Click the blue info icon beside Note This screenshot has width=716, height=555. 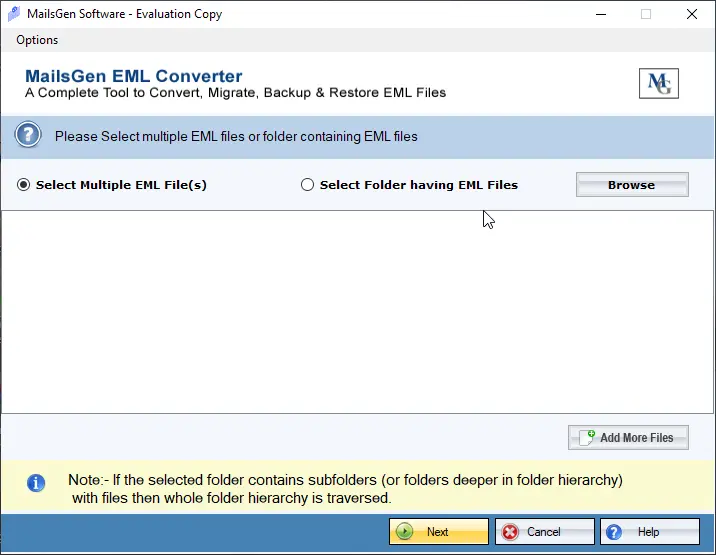click(x=36, y=483)
